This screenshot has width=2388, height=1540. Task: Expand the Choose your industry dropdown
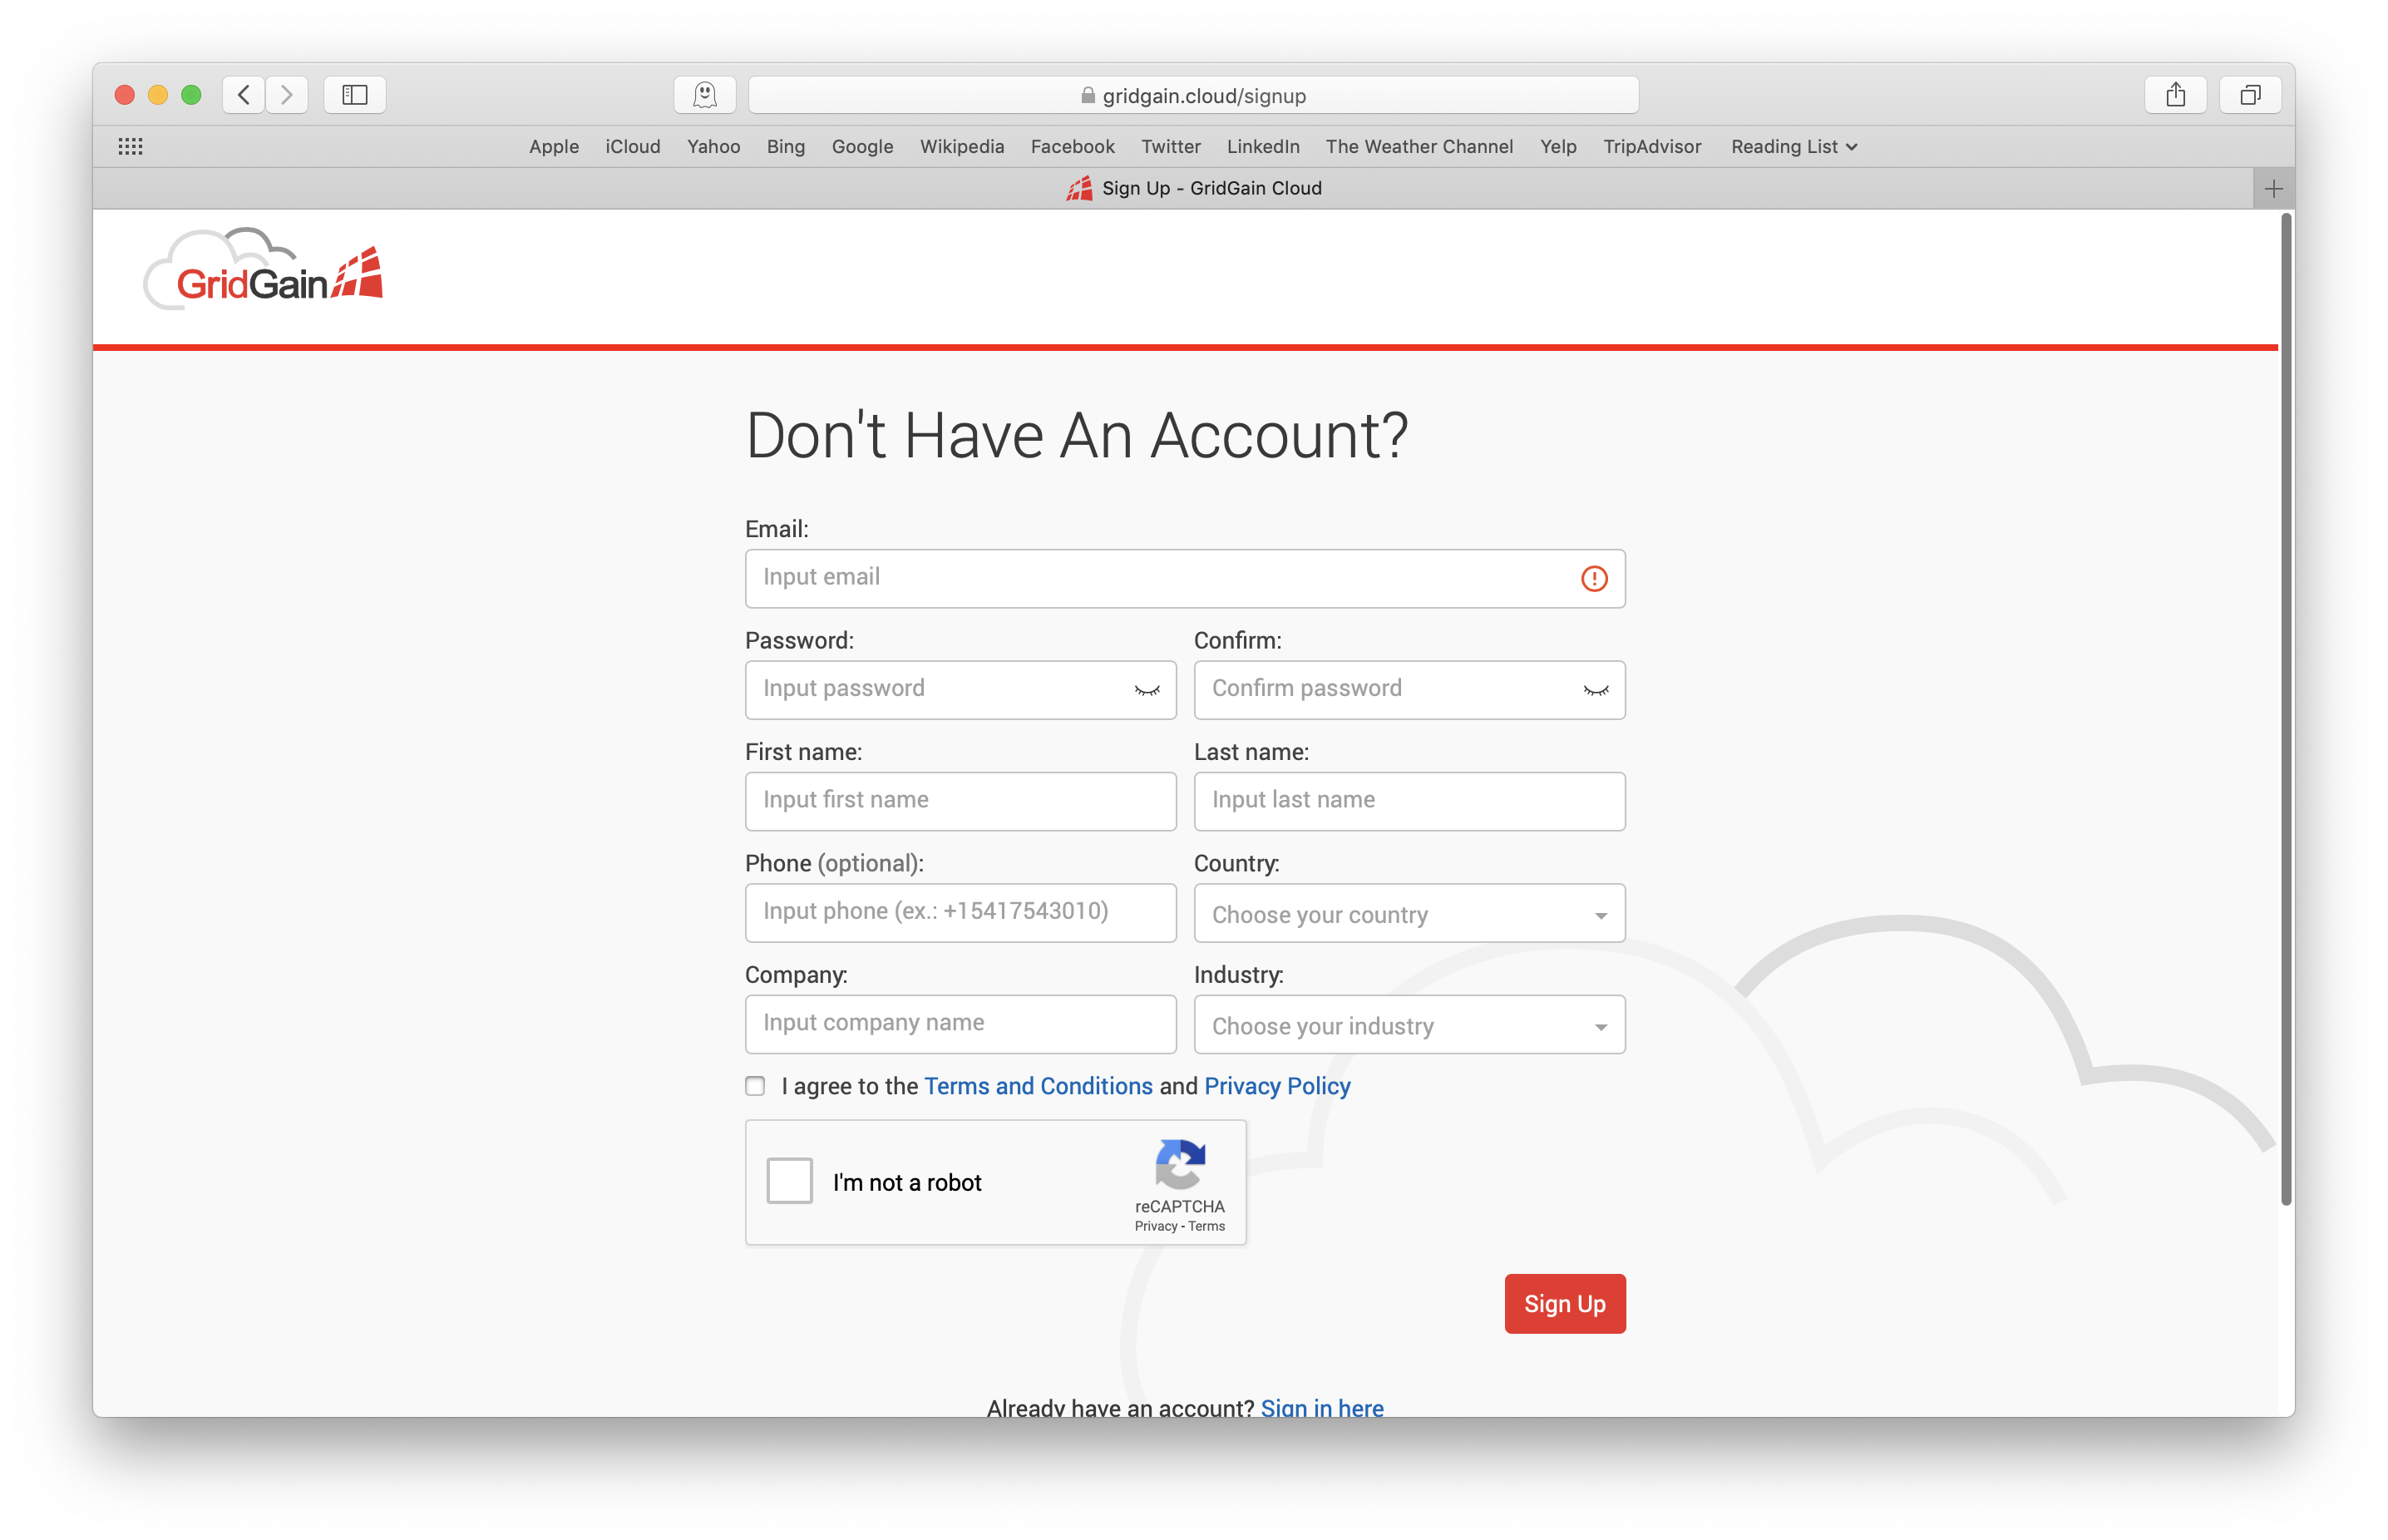1409,1025
